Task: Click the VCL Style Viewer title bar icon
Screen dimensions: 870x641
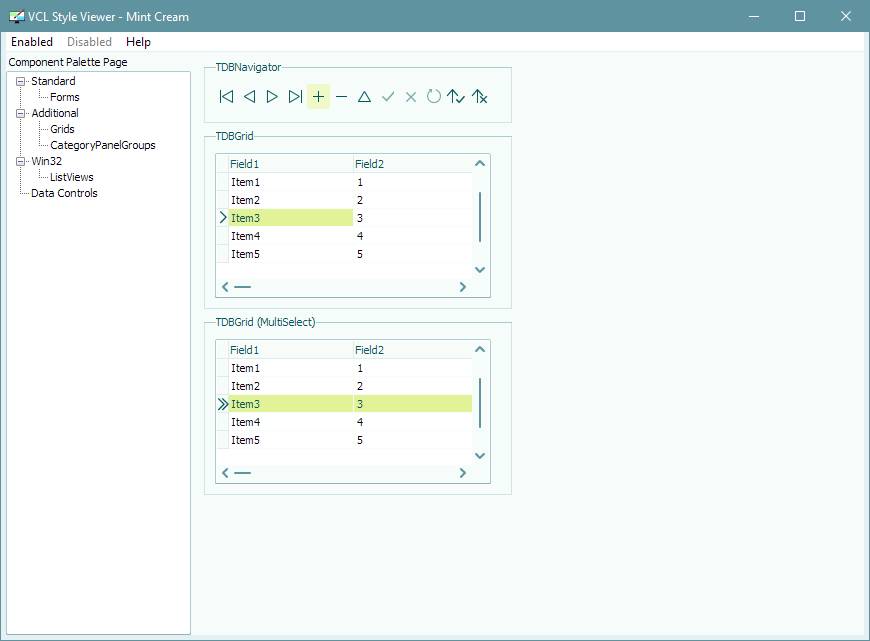Action: click(17, 17)
